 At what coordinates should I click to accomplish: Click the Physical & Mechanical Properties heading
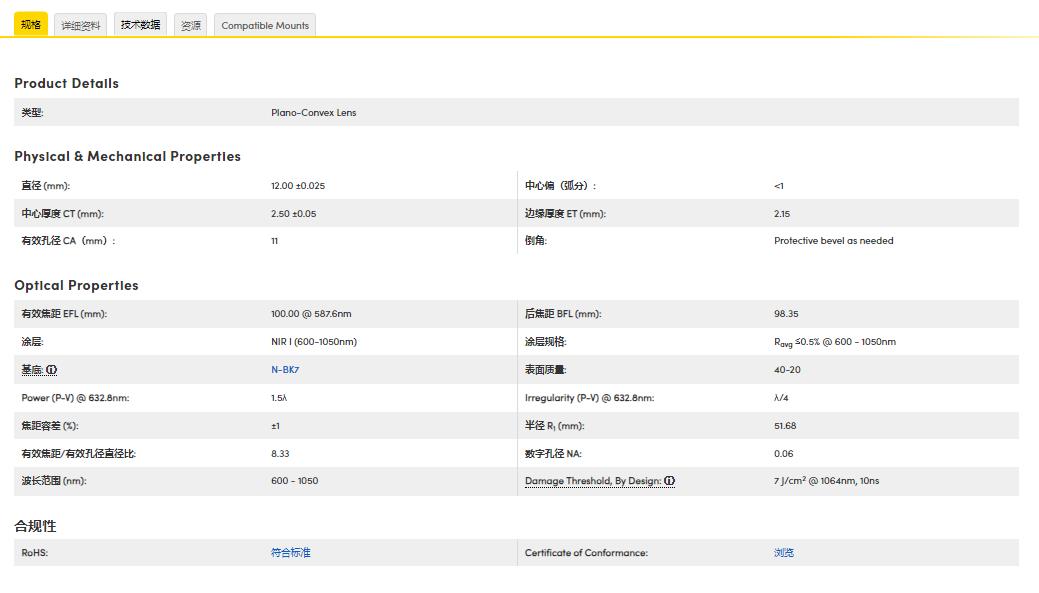click(127, 156)
